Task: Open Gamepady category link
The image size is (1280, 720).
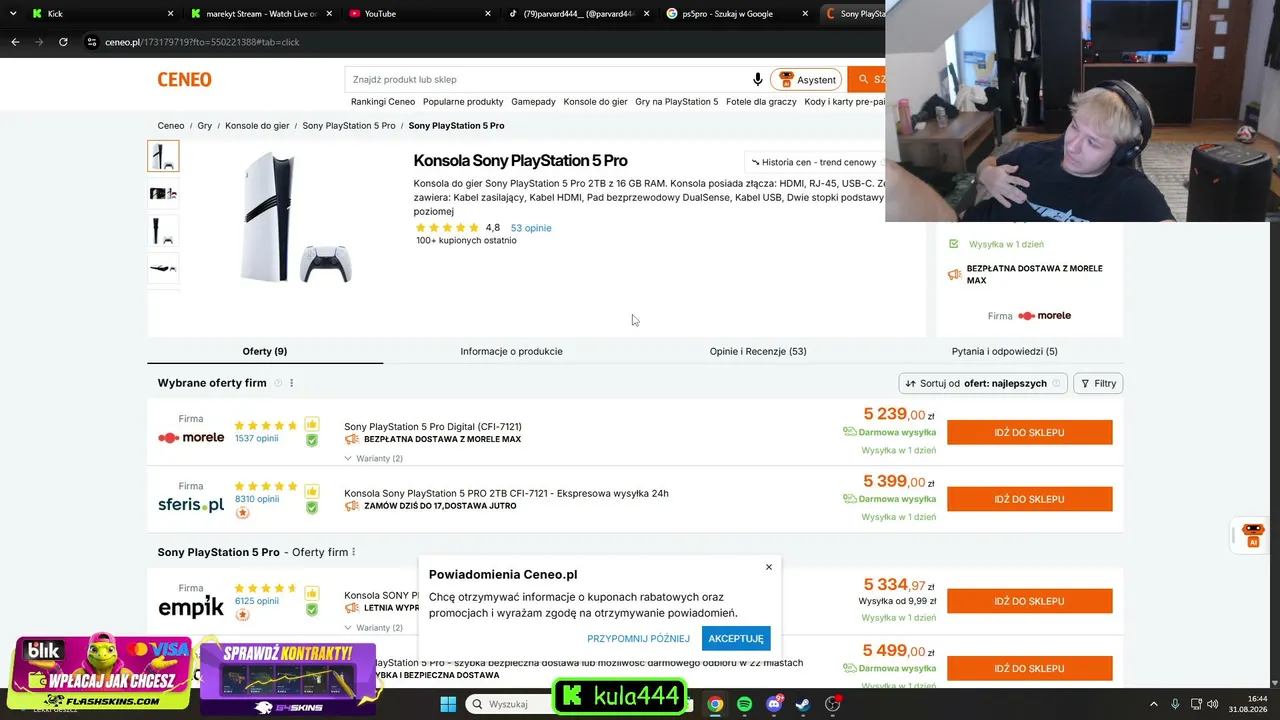Action: click(533, 102)
